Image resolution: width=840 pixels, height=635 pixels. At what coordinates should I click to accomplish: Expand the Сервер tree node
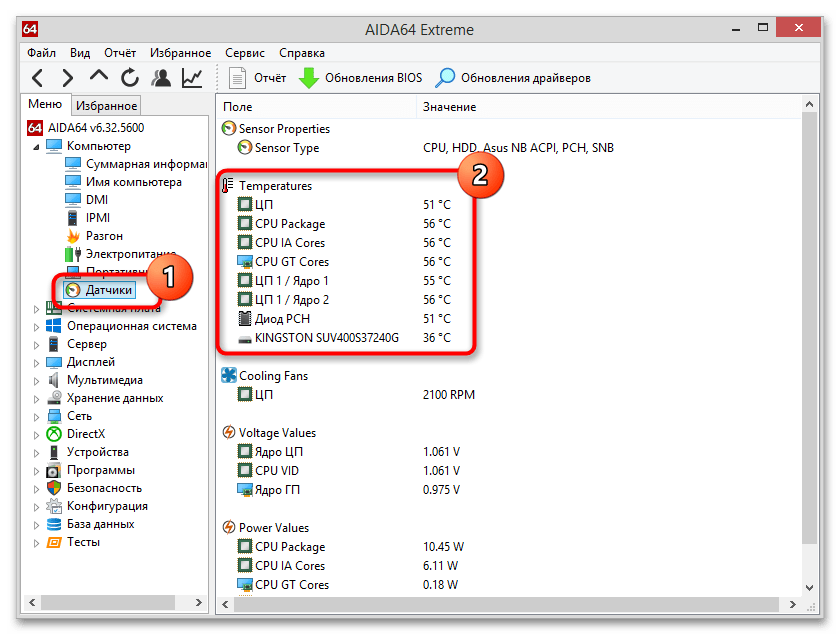tap(36, 345)
